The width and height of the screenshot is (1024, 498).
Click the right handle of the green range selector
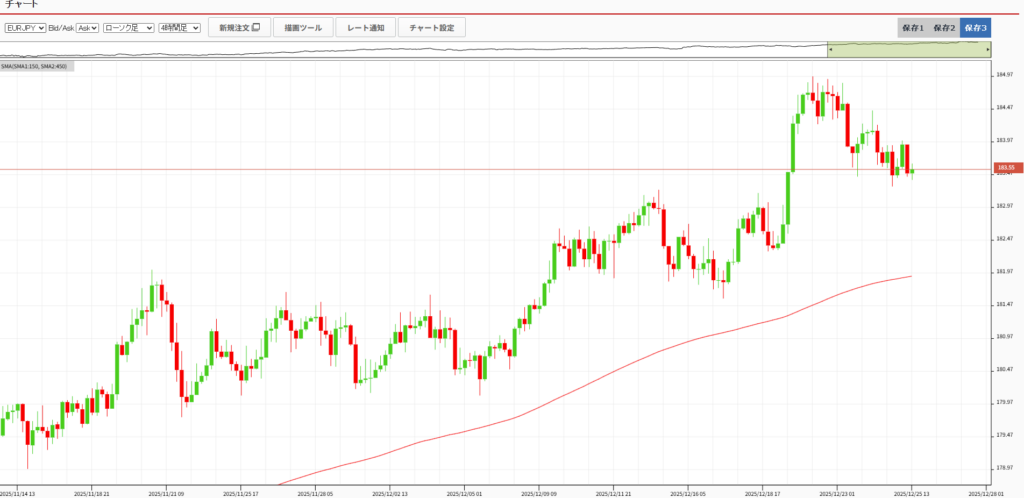pos(988,50)
